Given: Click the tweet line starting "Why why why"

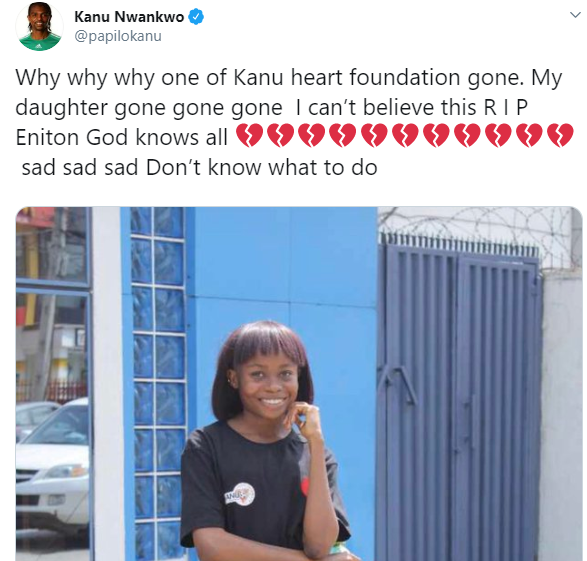Looking at the screenshot, I should click(x=289, y=78).
